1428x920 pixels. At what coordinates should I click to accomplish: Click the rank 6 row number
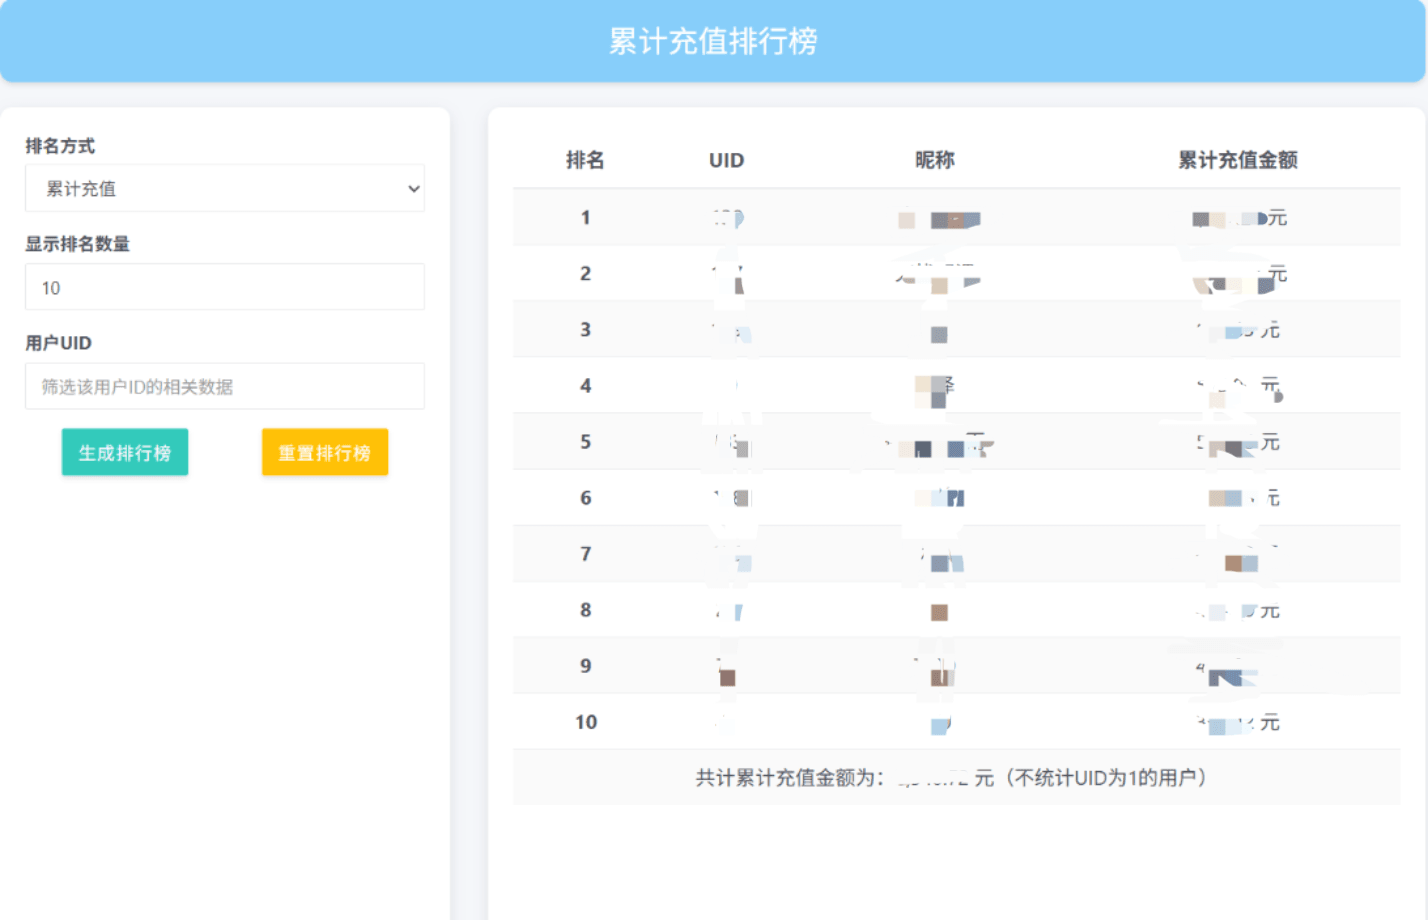586,498
